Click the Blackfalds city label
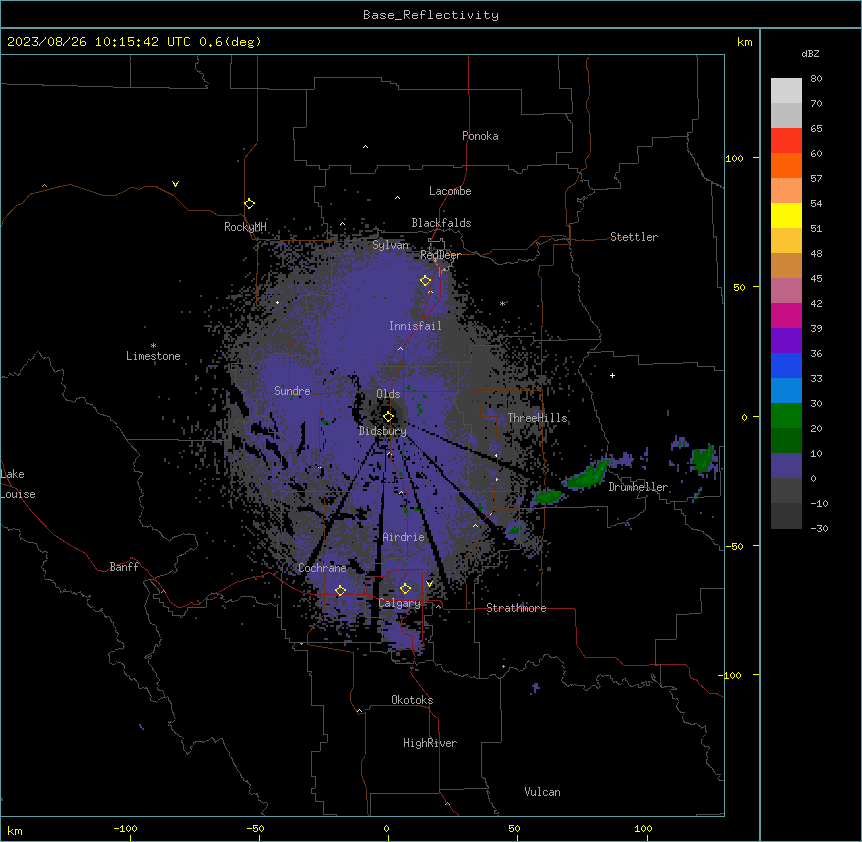The width and height of the screenshot is (862, 842). 441,223
